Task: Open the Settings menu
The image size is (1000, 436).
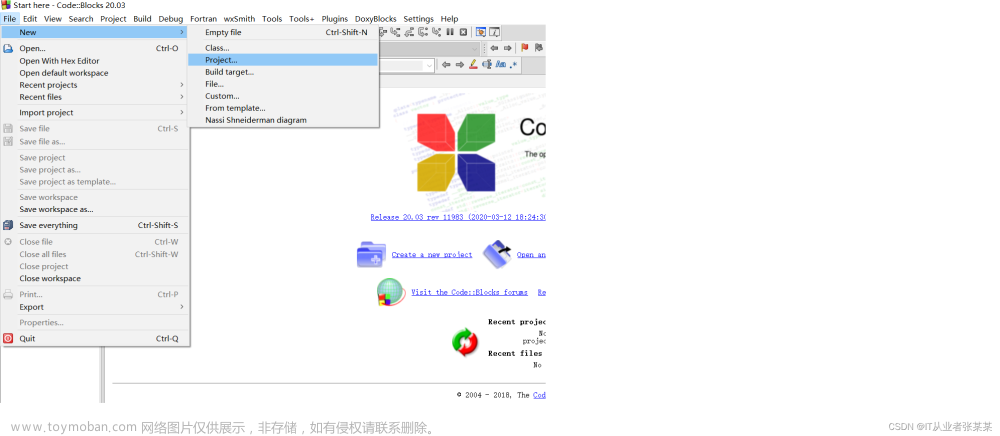Action: 418,18
